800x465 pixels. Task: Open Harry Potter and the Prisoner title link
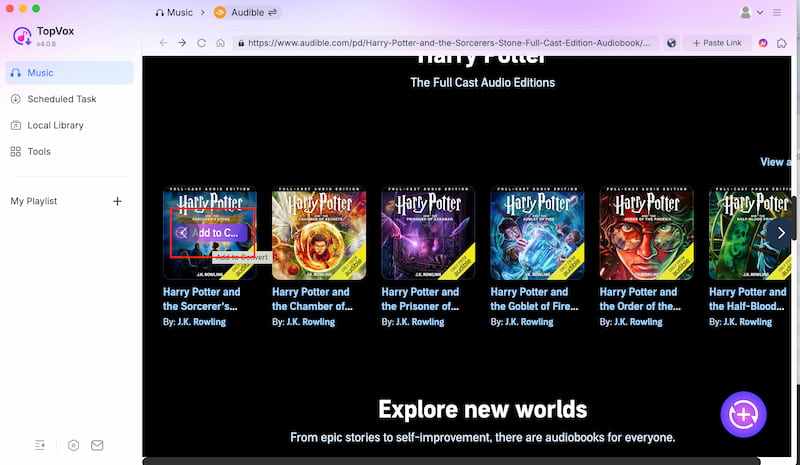pyautogui.click(x=420, y=299)
